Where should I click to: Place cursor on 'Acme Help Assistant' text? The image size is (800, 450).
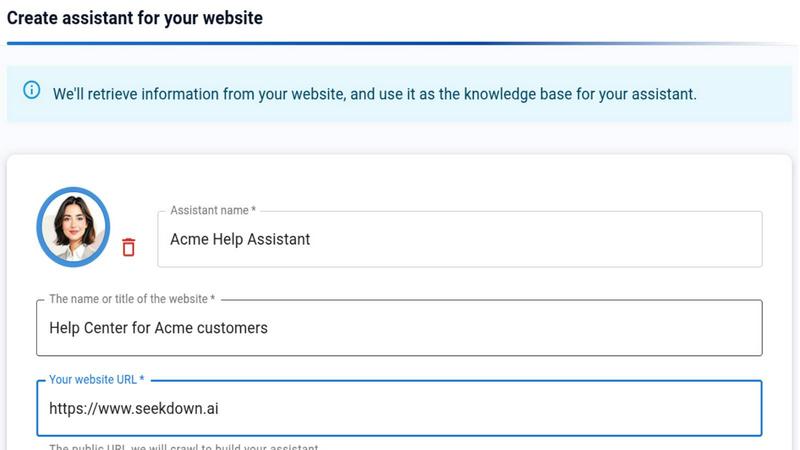240,239
